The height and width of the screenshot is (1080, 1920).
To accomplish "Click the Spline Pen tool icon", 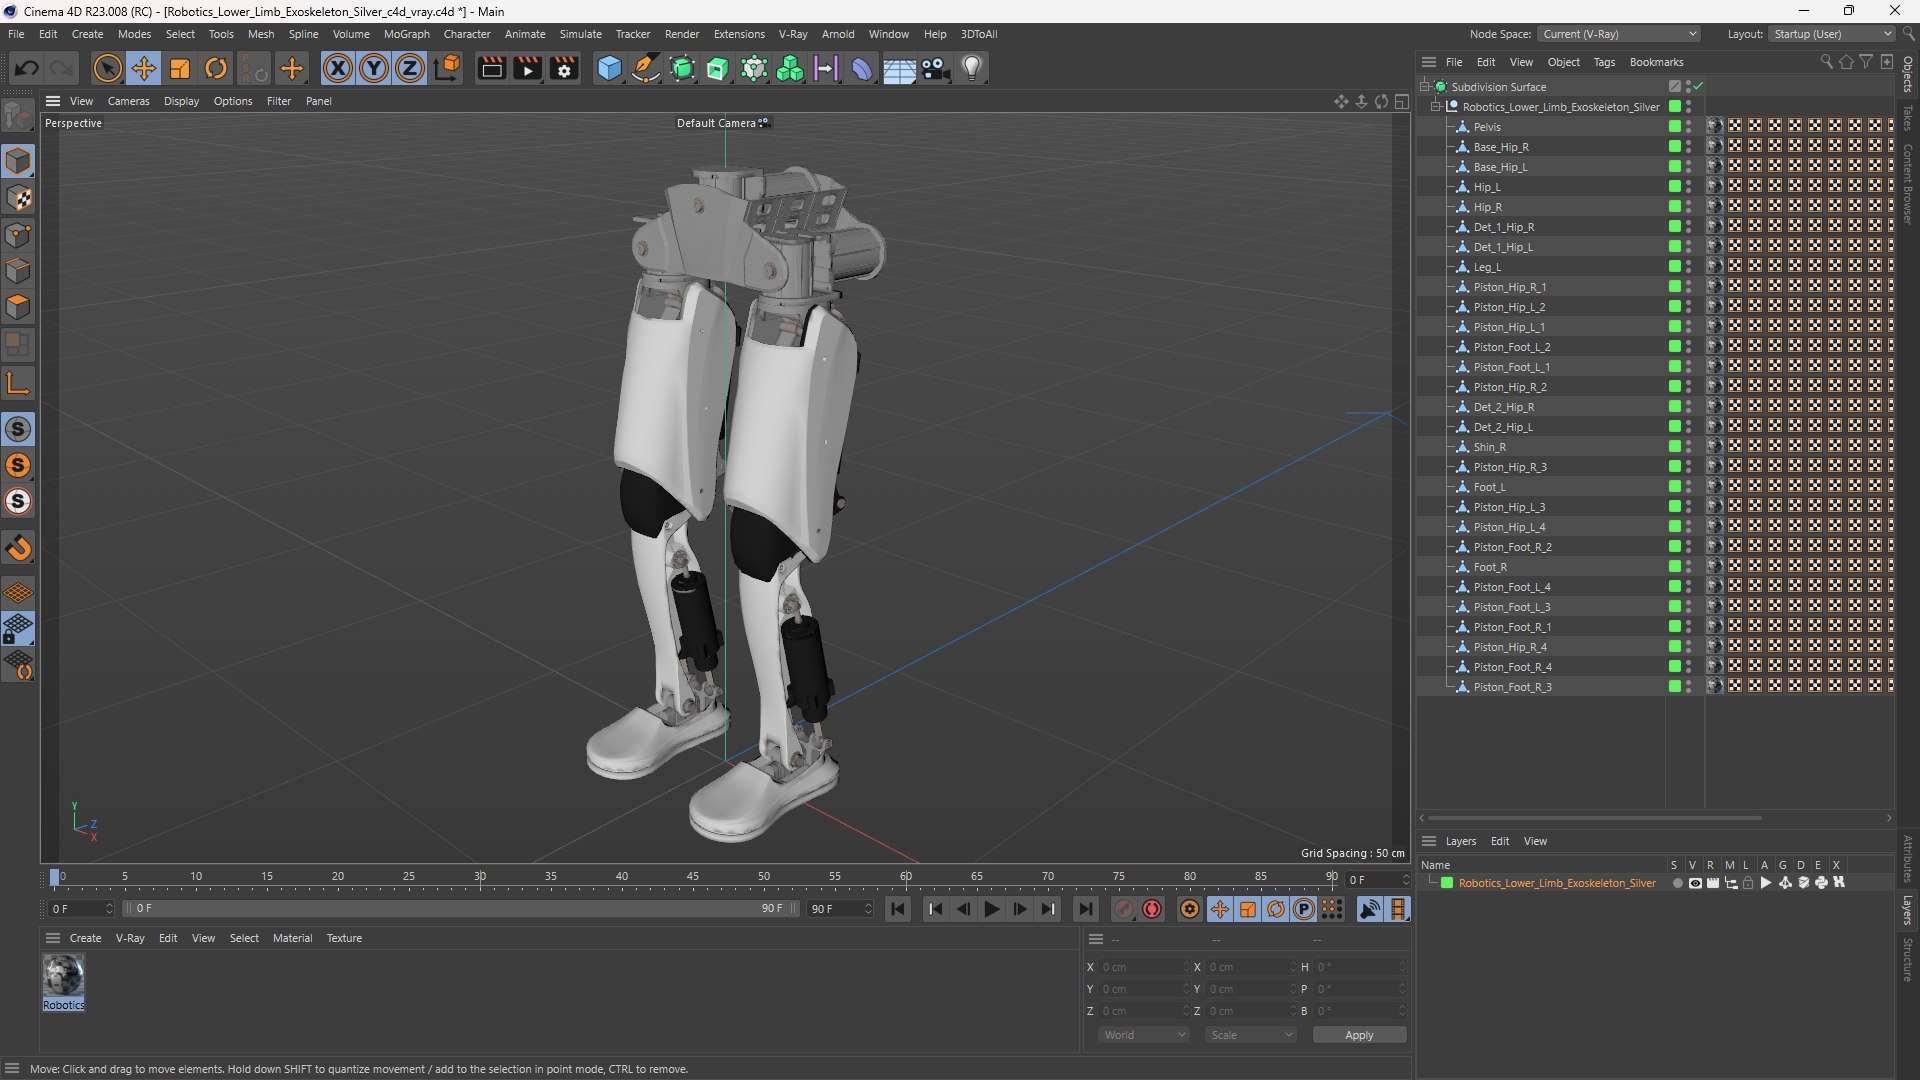I will coord(646,68).
